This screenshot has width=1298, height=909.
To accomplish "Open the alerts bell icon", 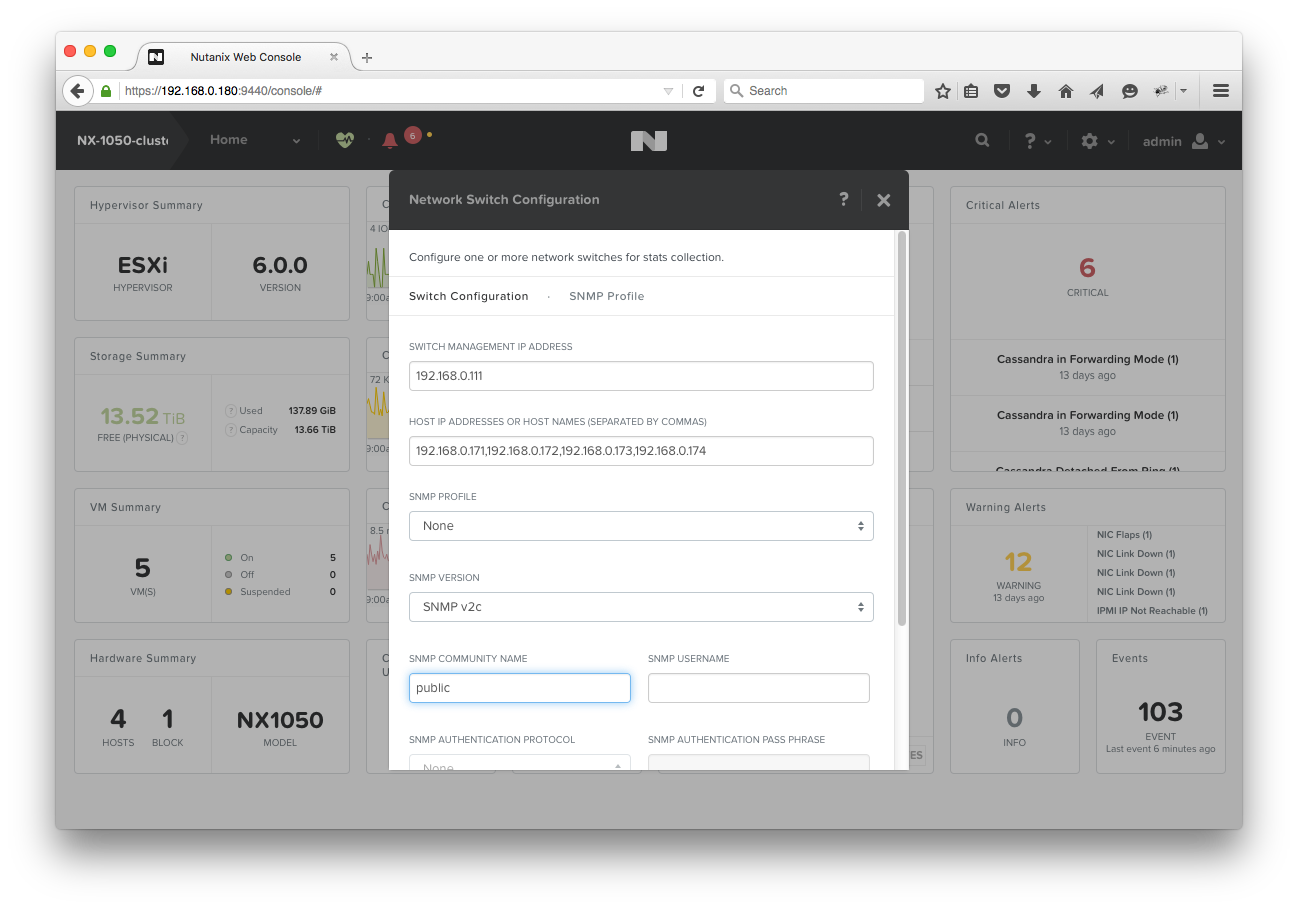I will tap(390, 141).
